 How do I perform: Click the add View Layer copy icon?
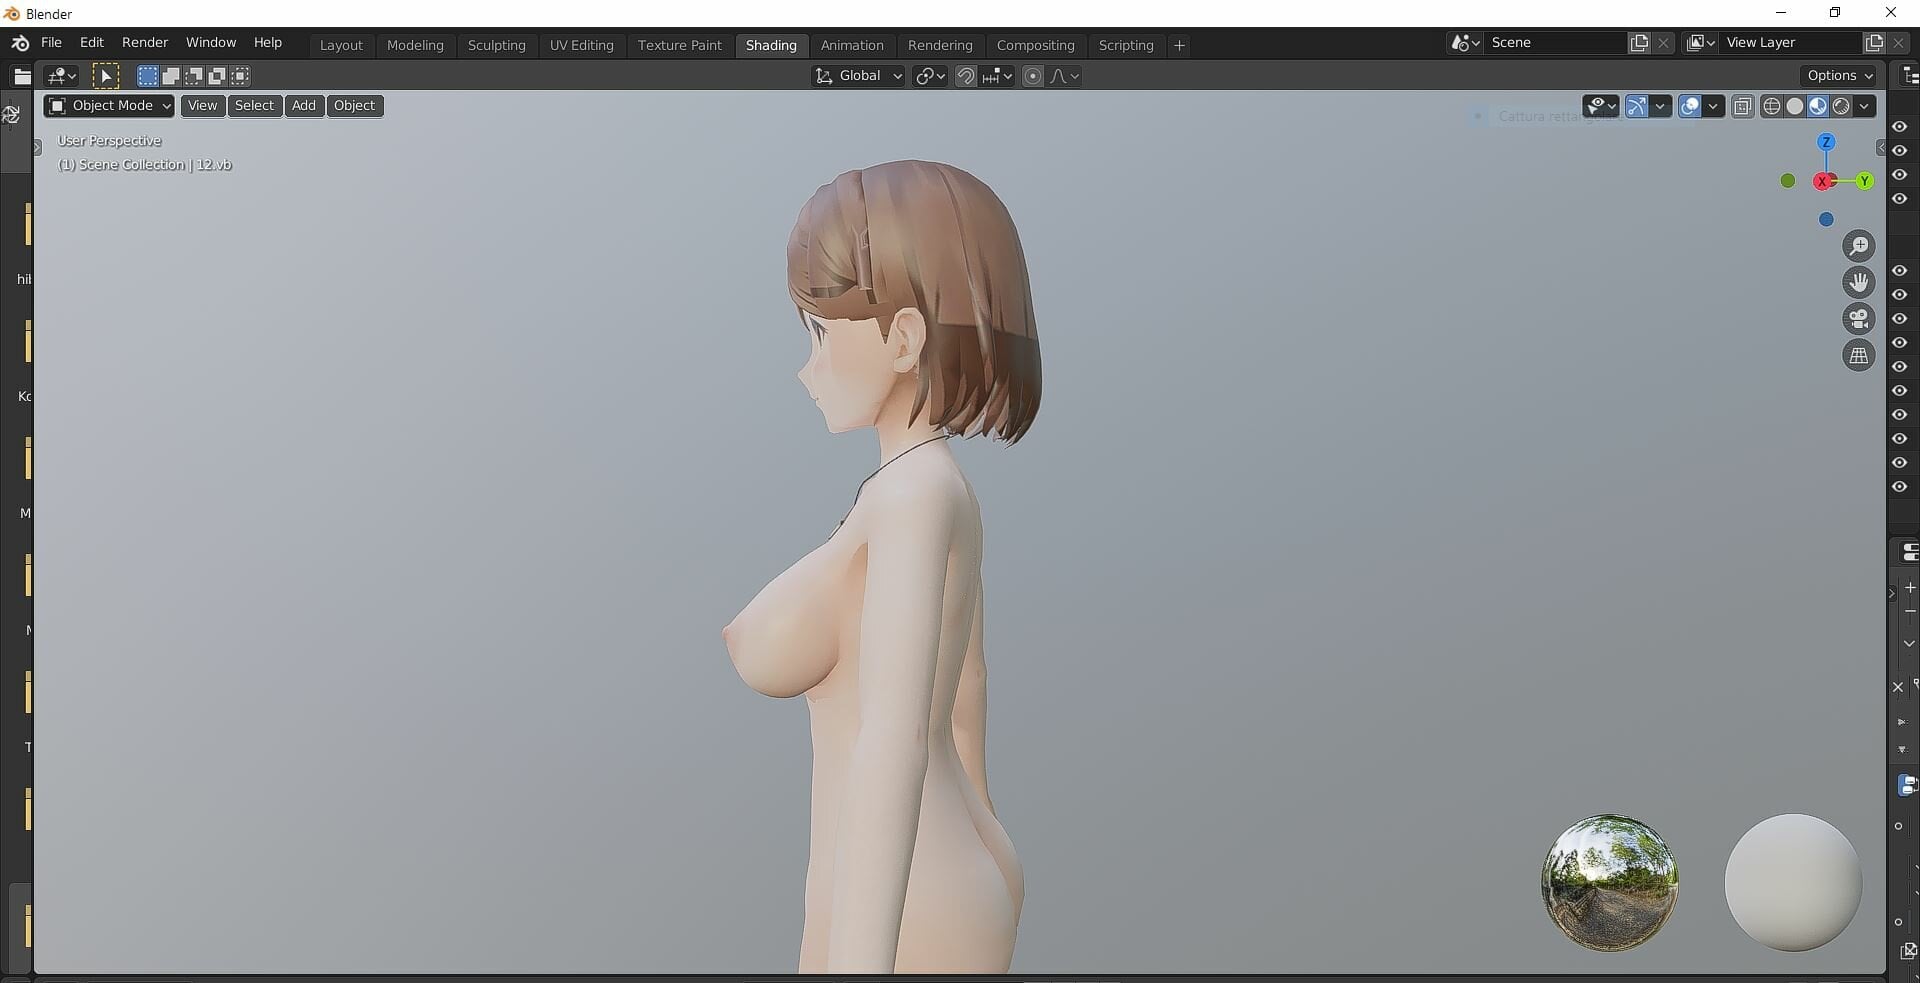click(x=1874, y=43)
